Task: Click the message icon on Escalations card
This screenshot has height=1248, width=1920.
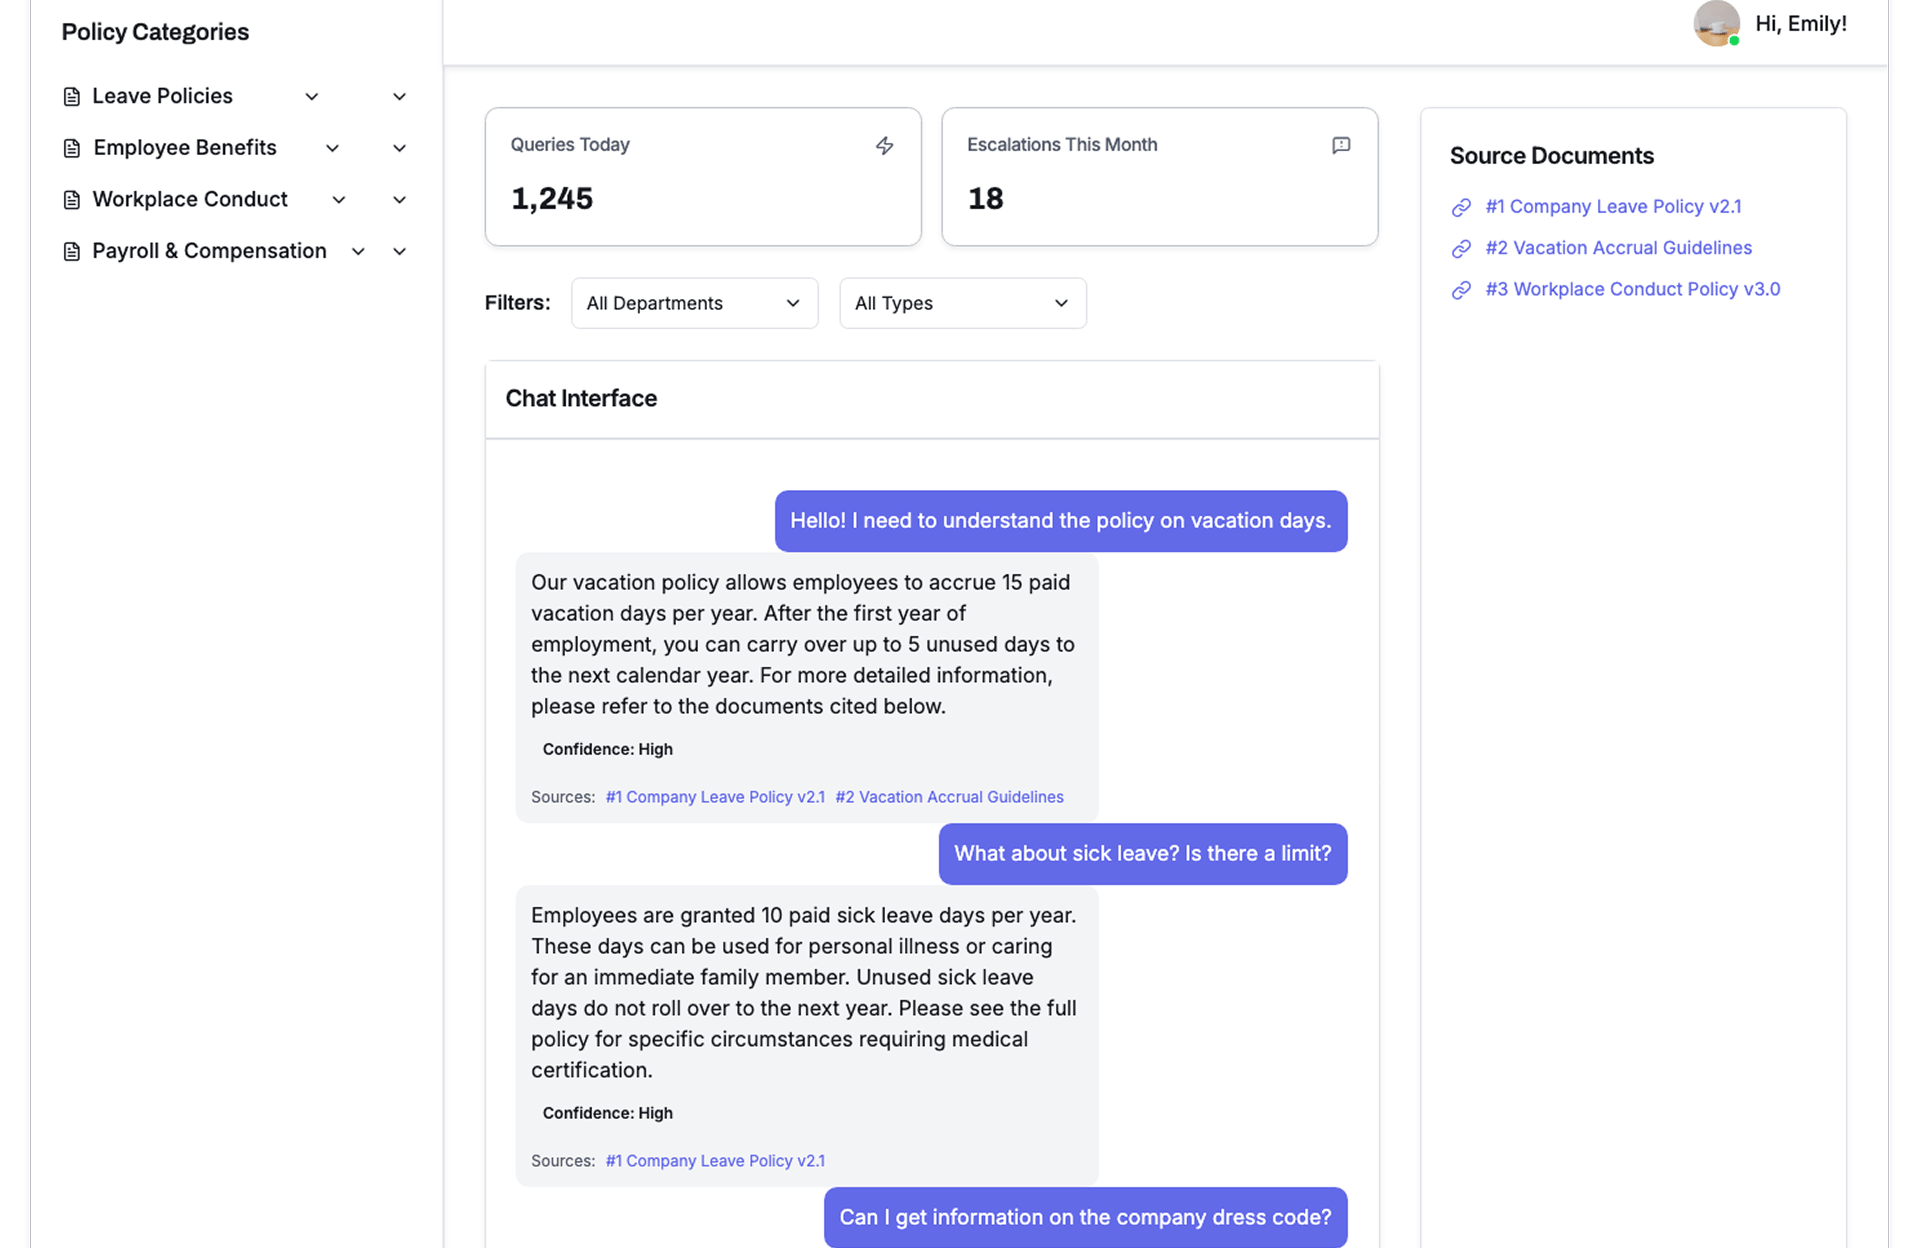Action: coord(1341,146)
